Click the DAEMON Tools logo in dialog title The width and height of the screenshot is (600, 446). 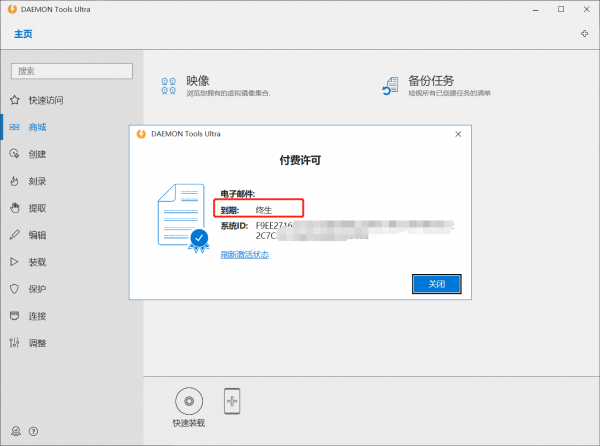tap(141, 134)
